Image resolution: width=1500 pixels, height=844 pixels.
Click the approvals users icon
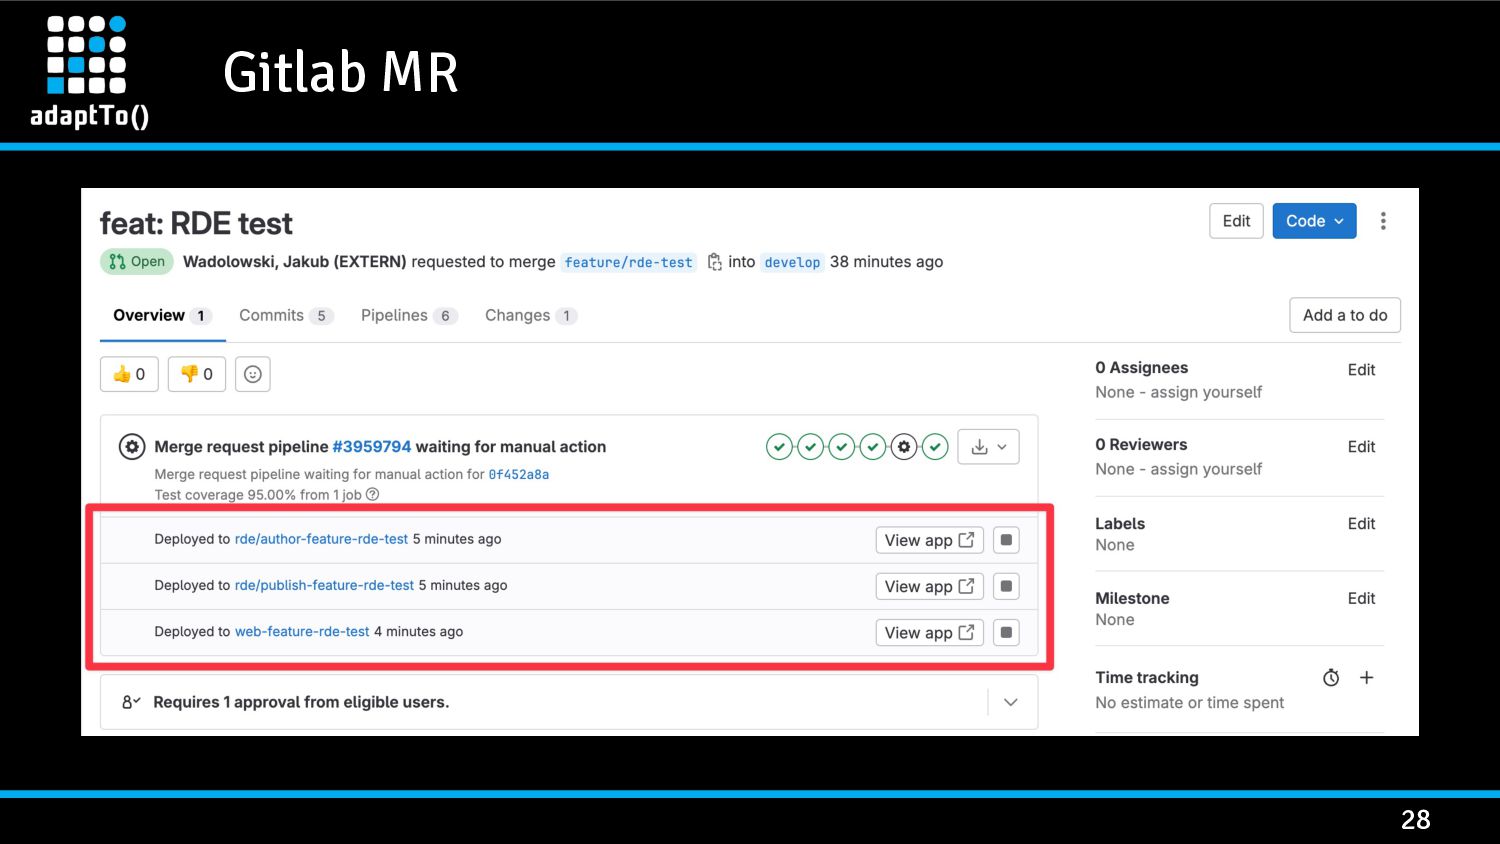click(x=131, y=702)
